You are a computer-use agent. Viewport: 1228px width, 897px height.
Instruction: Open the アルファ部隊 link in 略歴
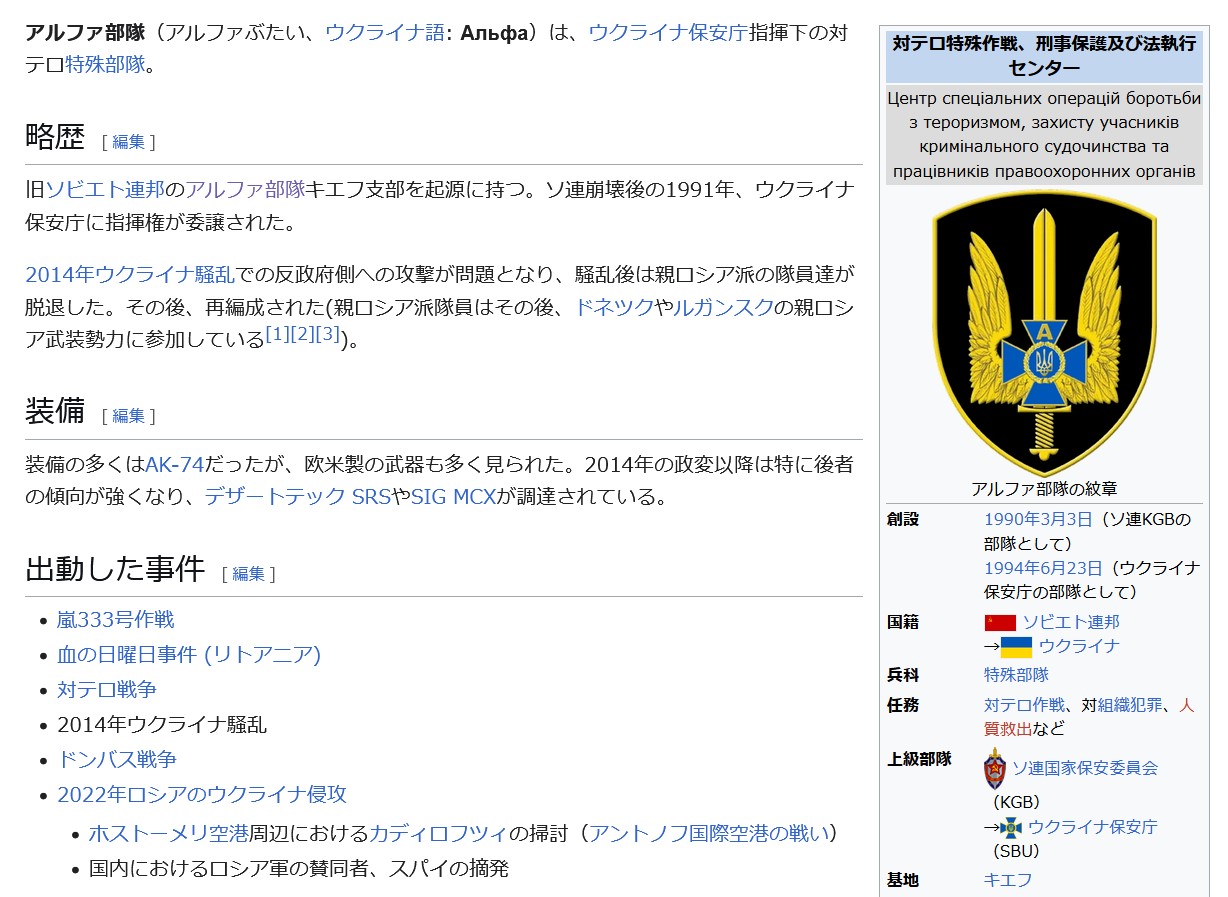click(245, 189)
